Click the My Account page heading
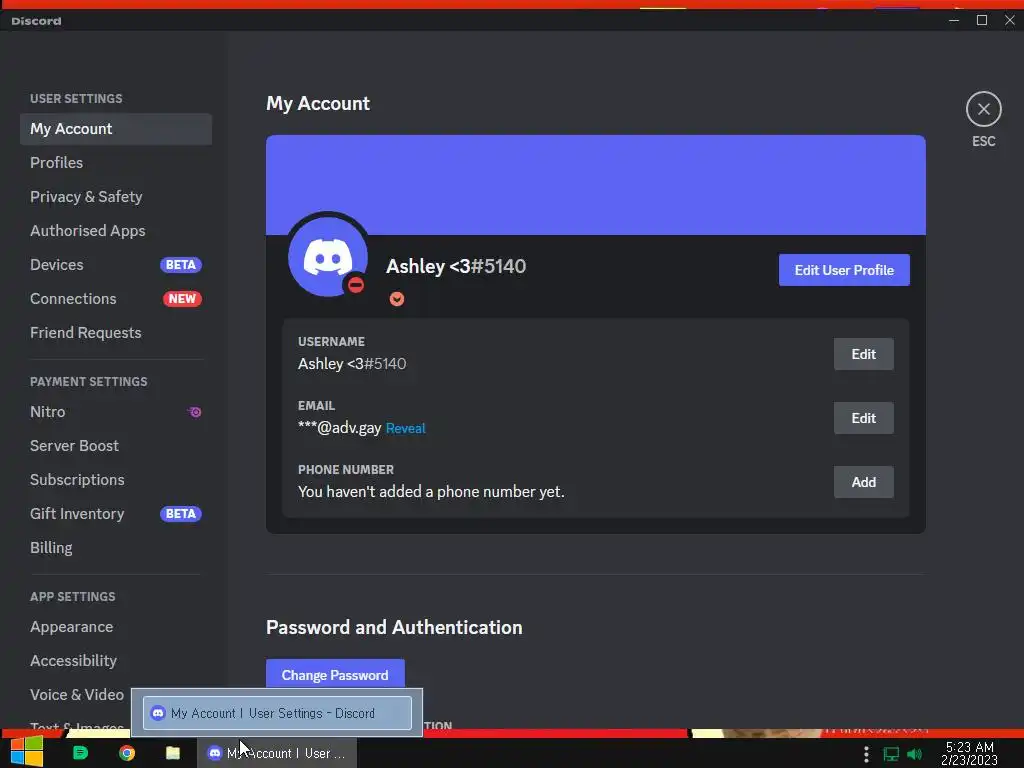Image resolution: width=1024 pixels, height=768 pixels. pos(318,104)
